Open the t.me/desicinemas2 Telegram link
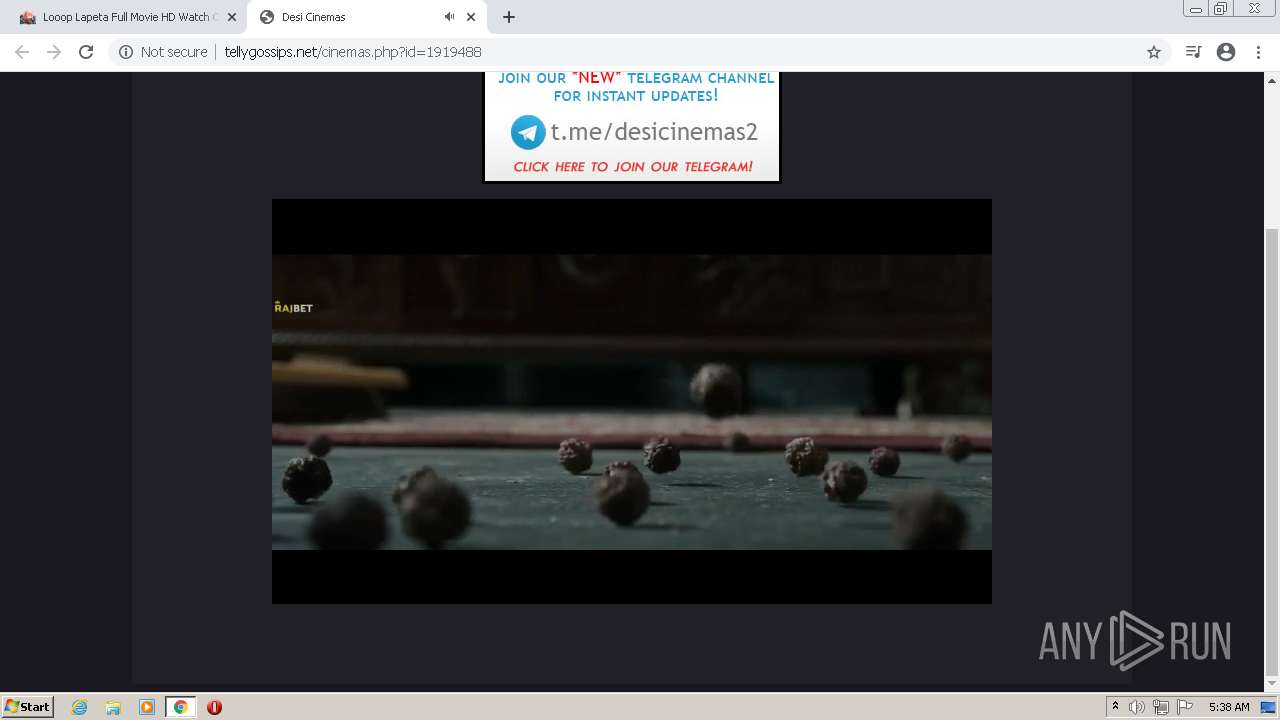Screen dimensions: 1280x720 [654, 132]
